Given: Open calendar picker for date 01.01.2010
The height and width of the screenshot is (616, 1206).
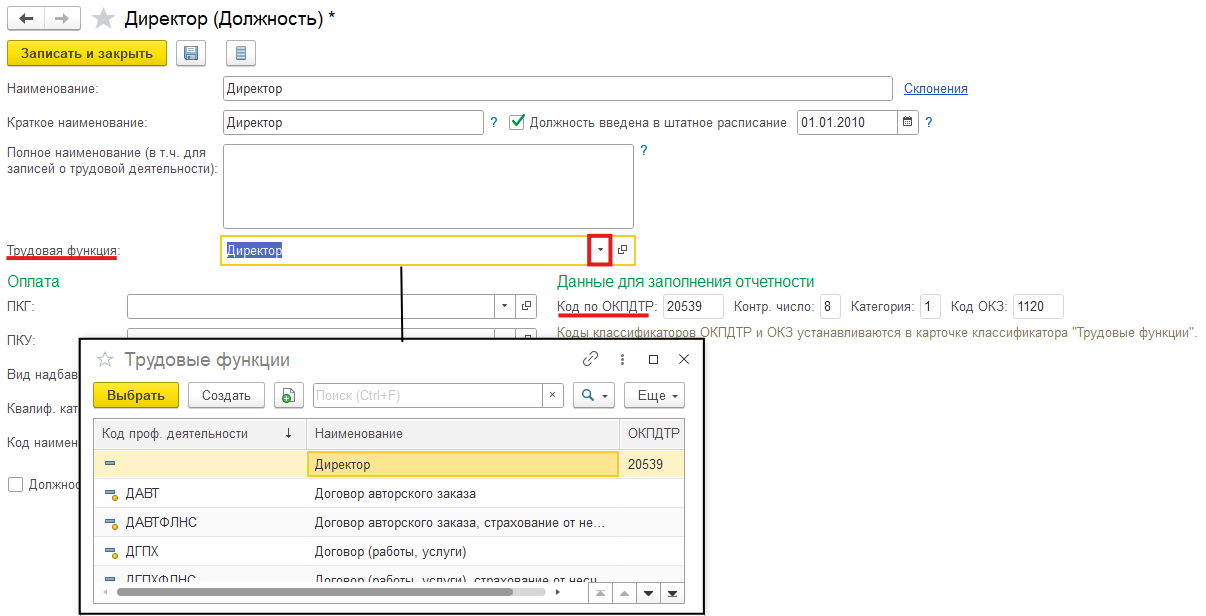Looking at the screenshot, I should tap(908, 123).
